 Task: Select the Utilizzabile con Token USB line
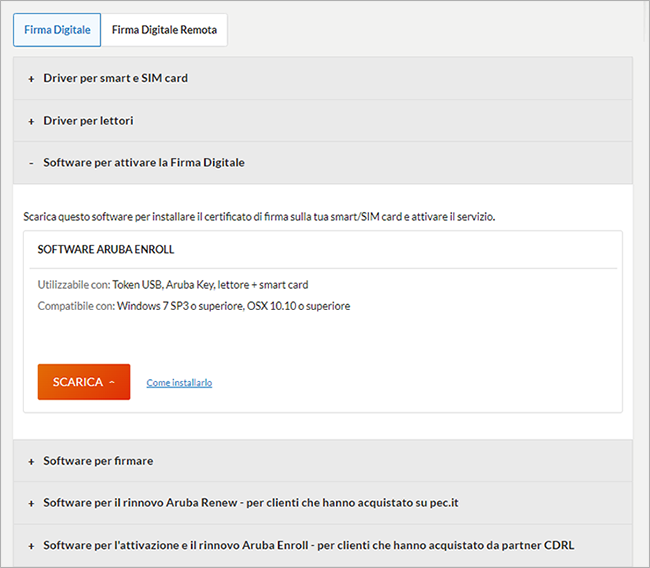point(173,285)
